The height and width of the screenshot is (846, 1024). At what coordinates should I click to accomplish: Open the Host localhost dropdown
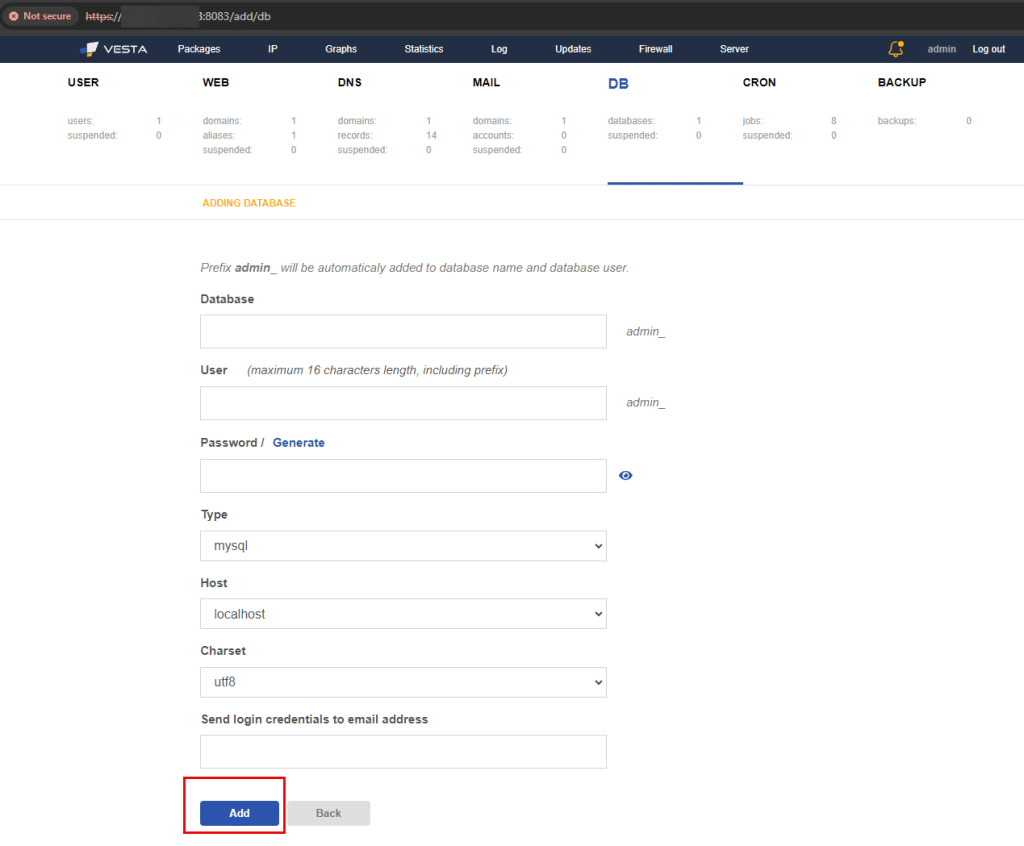(x=403, y=614)
